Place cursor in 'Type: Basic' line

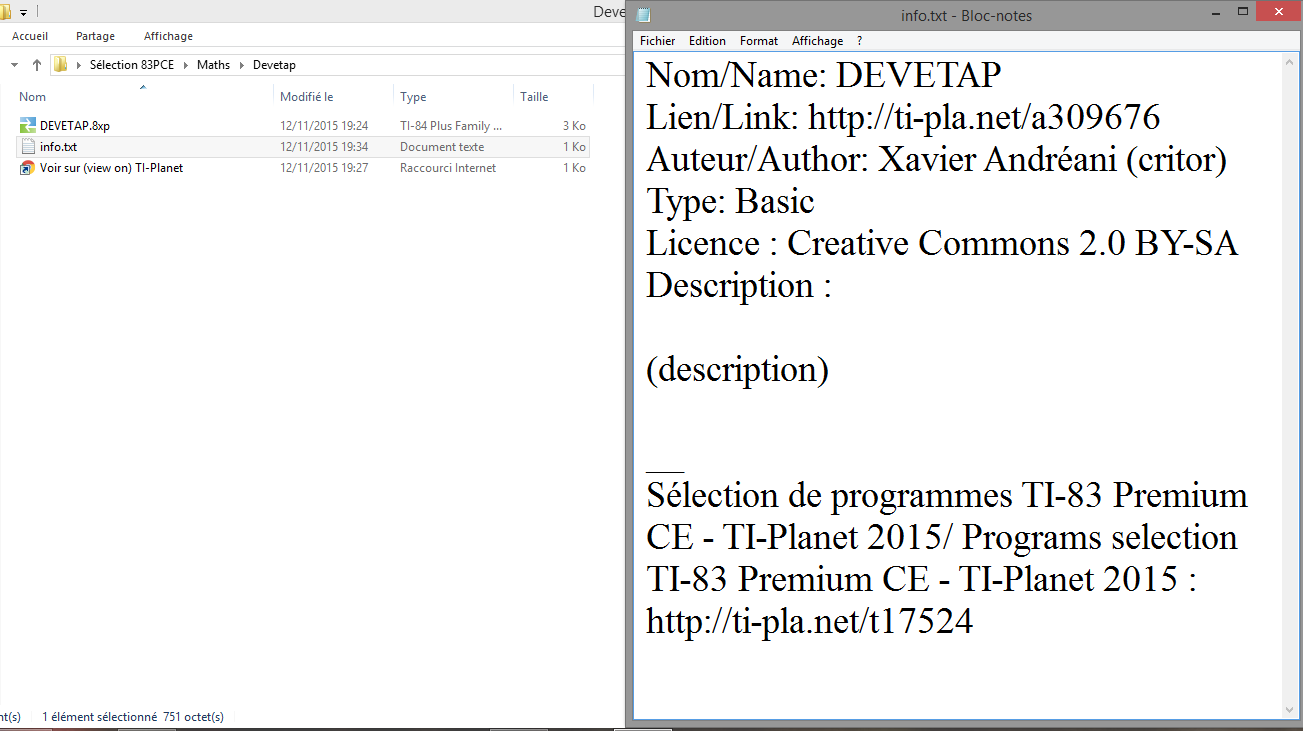tap(730, 201)
